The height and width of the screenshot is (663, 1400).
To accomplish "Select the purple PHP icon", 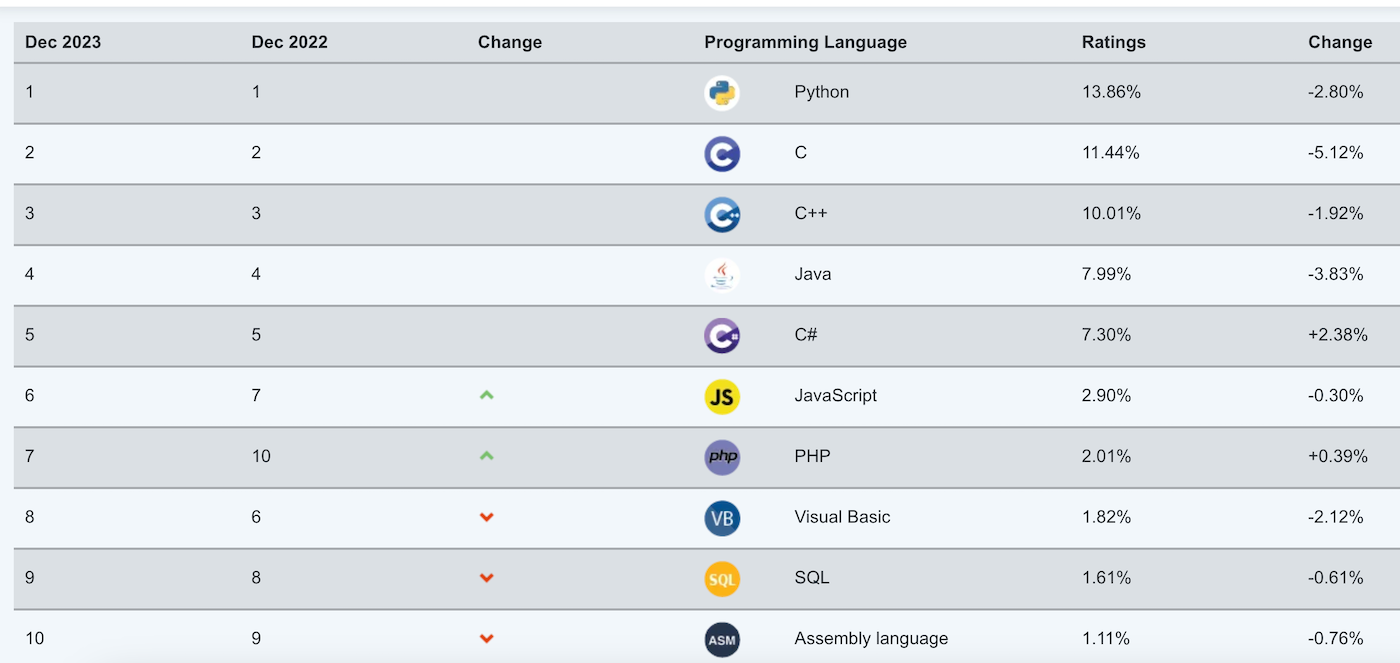I will (722, 457).
